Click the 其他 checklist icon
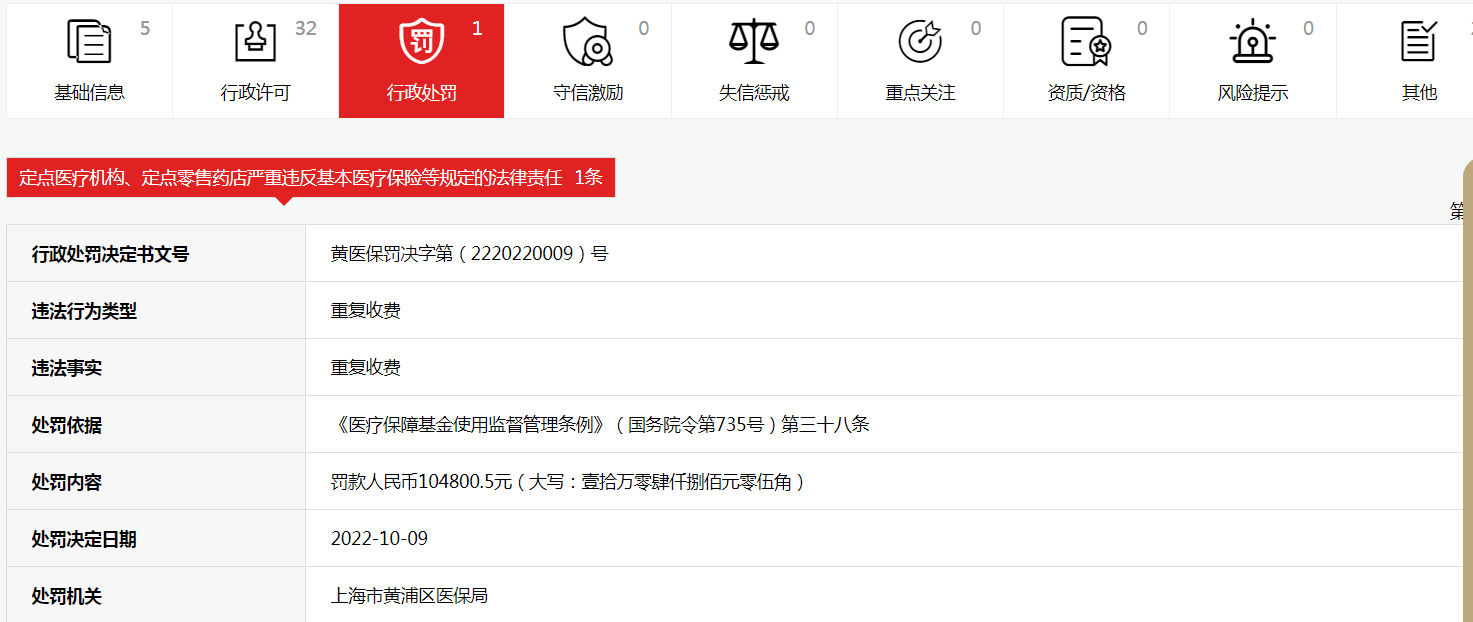1473x622 pixels. 1418,42
